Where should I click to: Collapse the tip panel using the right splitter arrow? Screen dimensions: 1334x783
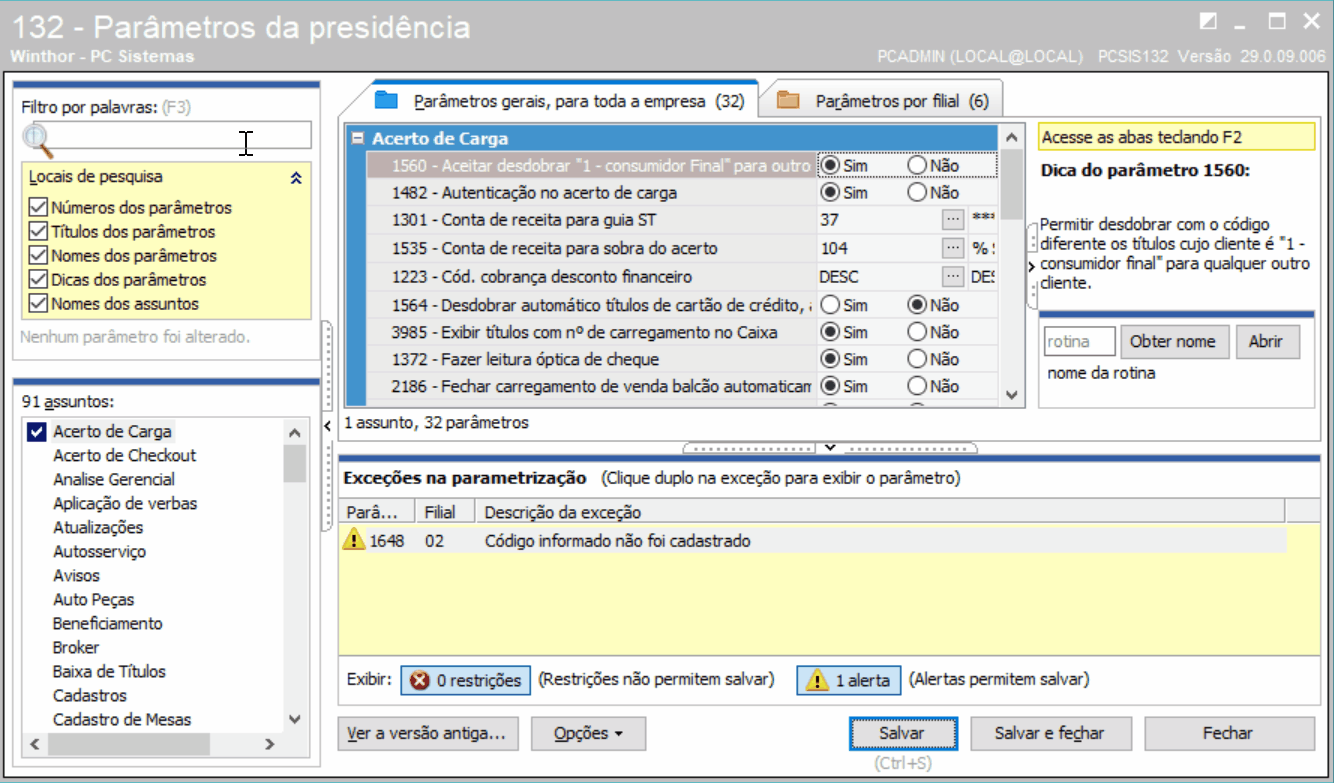pos(1031,267)
